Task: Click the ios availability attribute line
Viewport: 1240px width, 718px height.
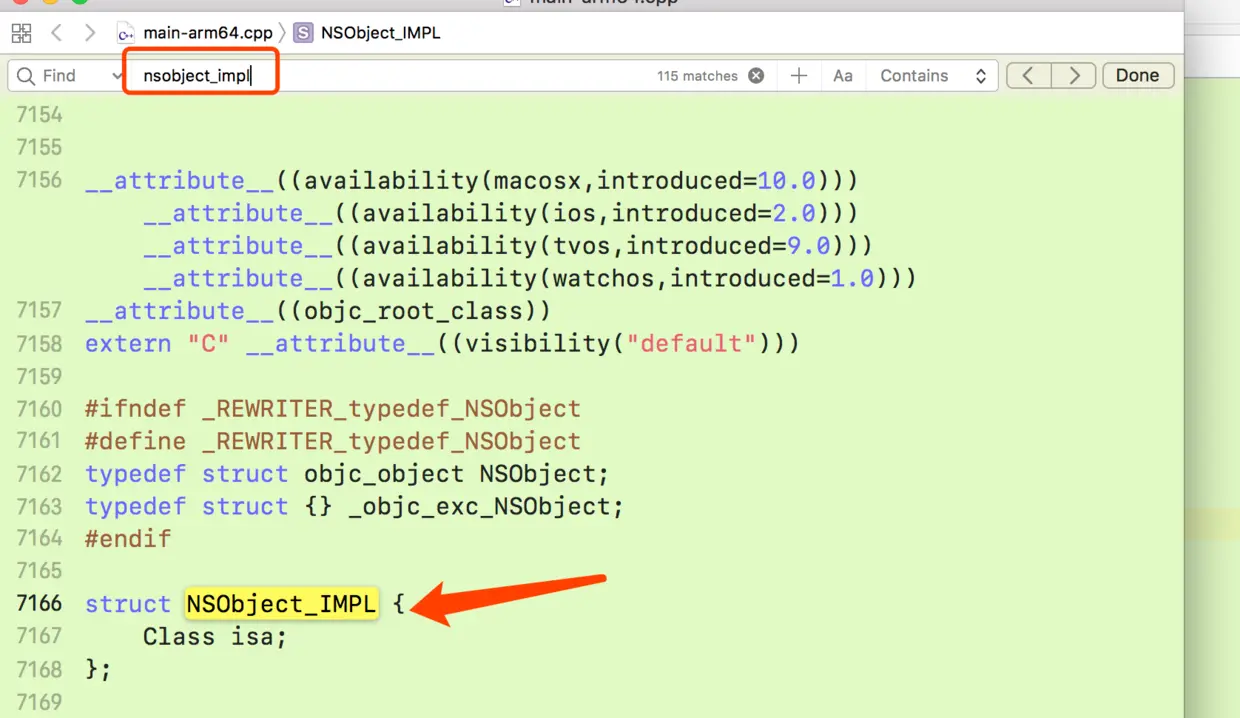Action: (501, 214)
